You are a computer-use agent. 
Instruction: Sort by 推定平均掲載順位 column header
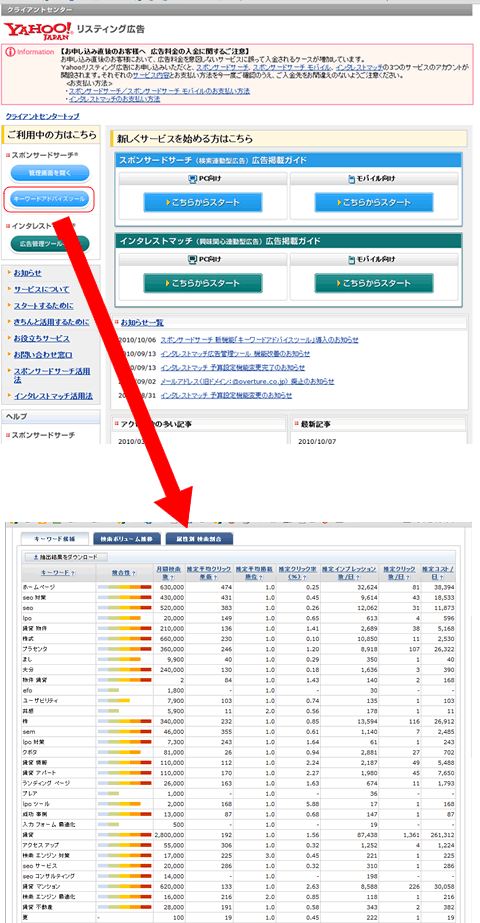pos(255,573)
